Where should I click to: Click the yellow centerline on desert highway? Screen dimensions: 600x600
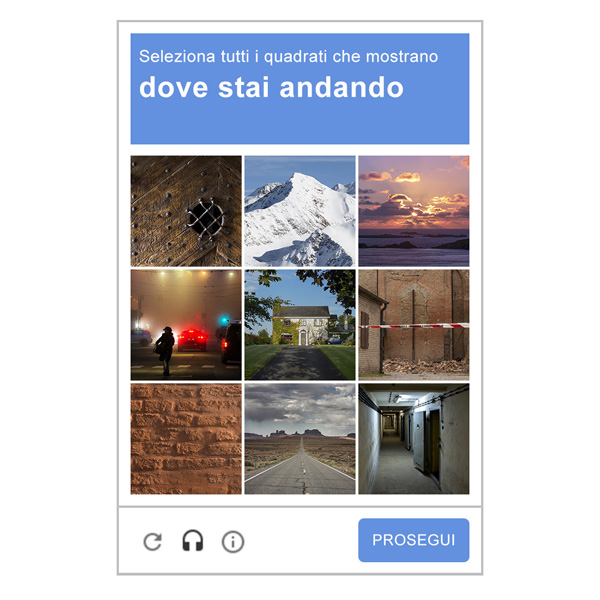pos(303,462)
